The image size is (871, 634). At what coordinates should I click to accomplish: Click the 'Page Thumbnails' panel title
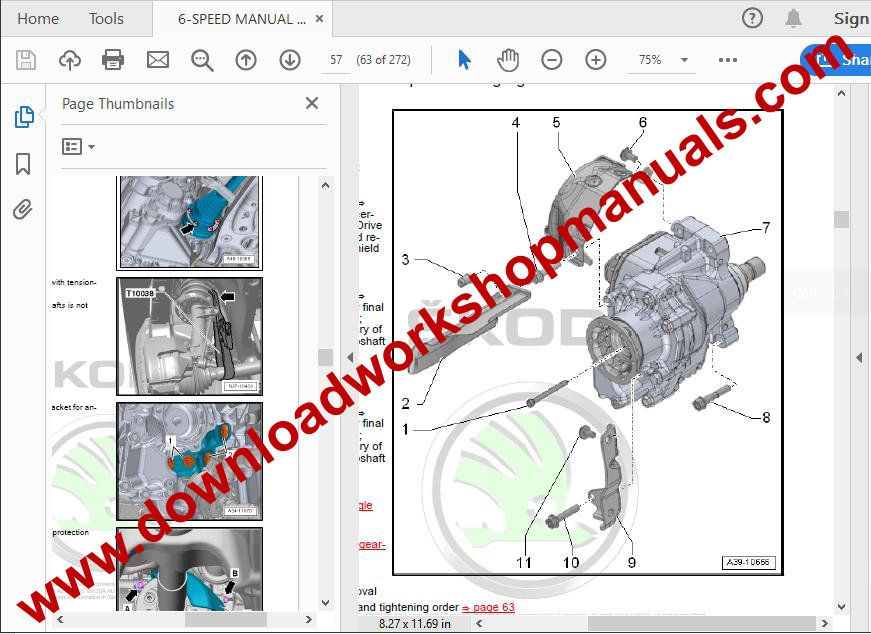pos(118,104)
